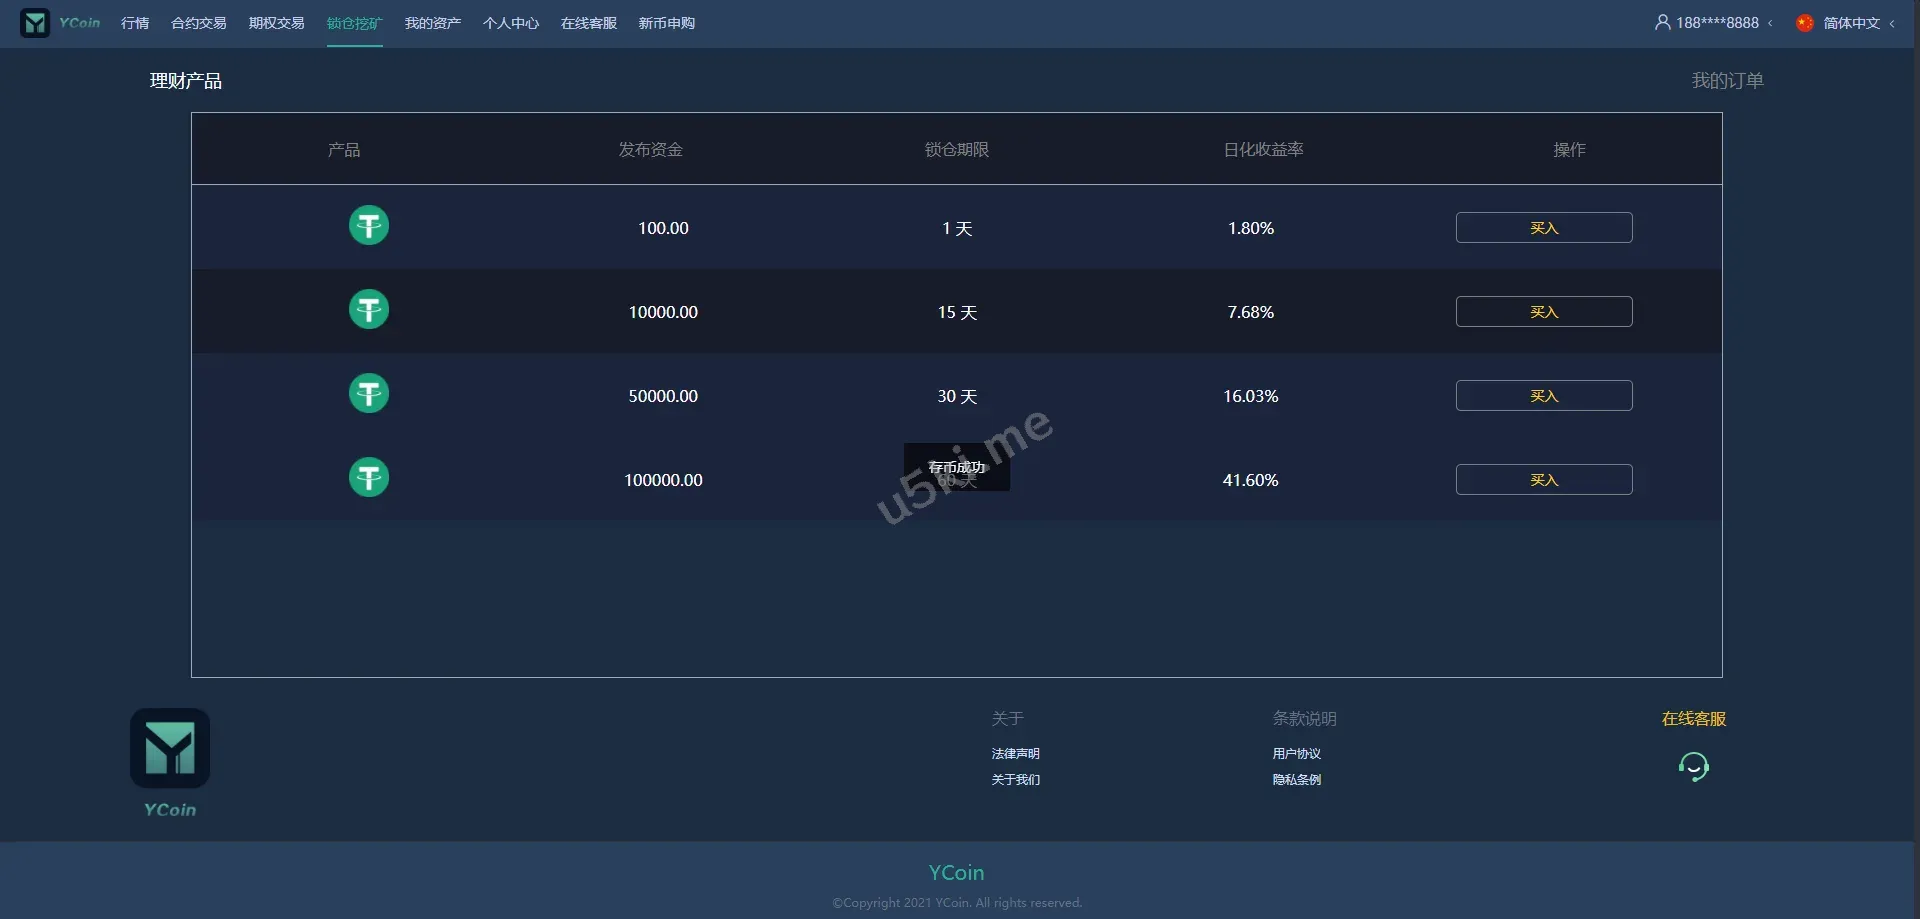Click the user profile icon beside phone number
This screenshot has height=919, width=1920.
1662,22
